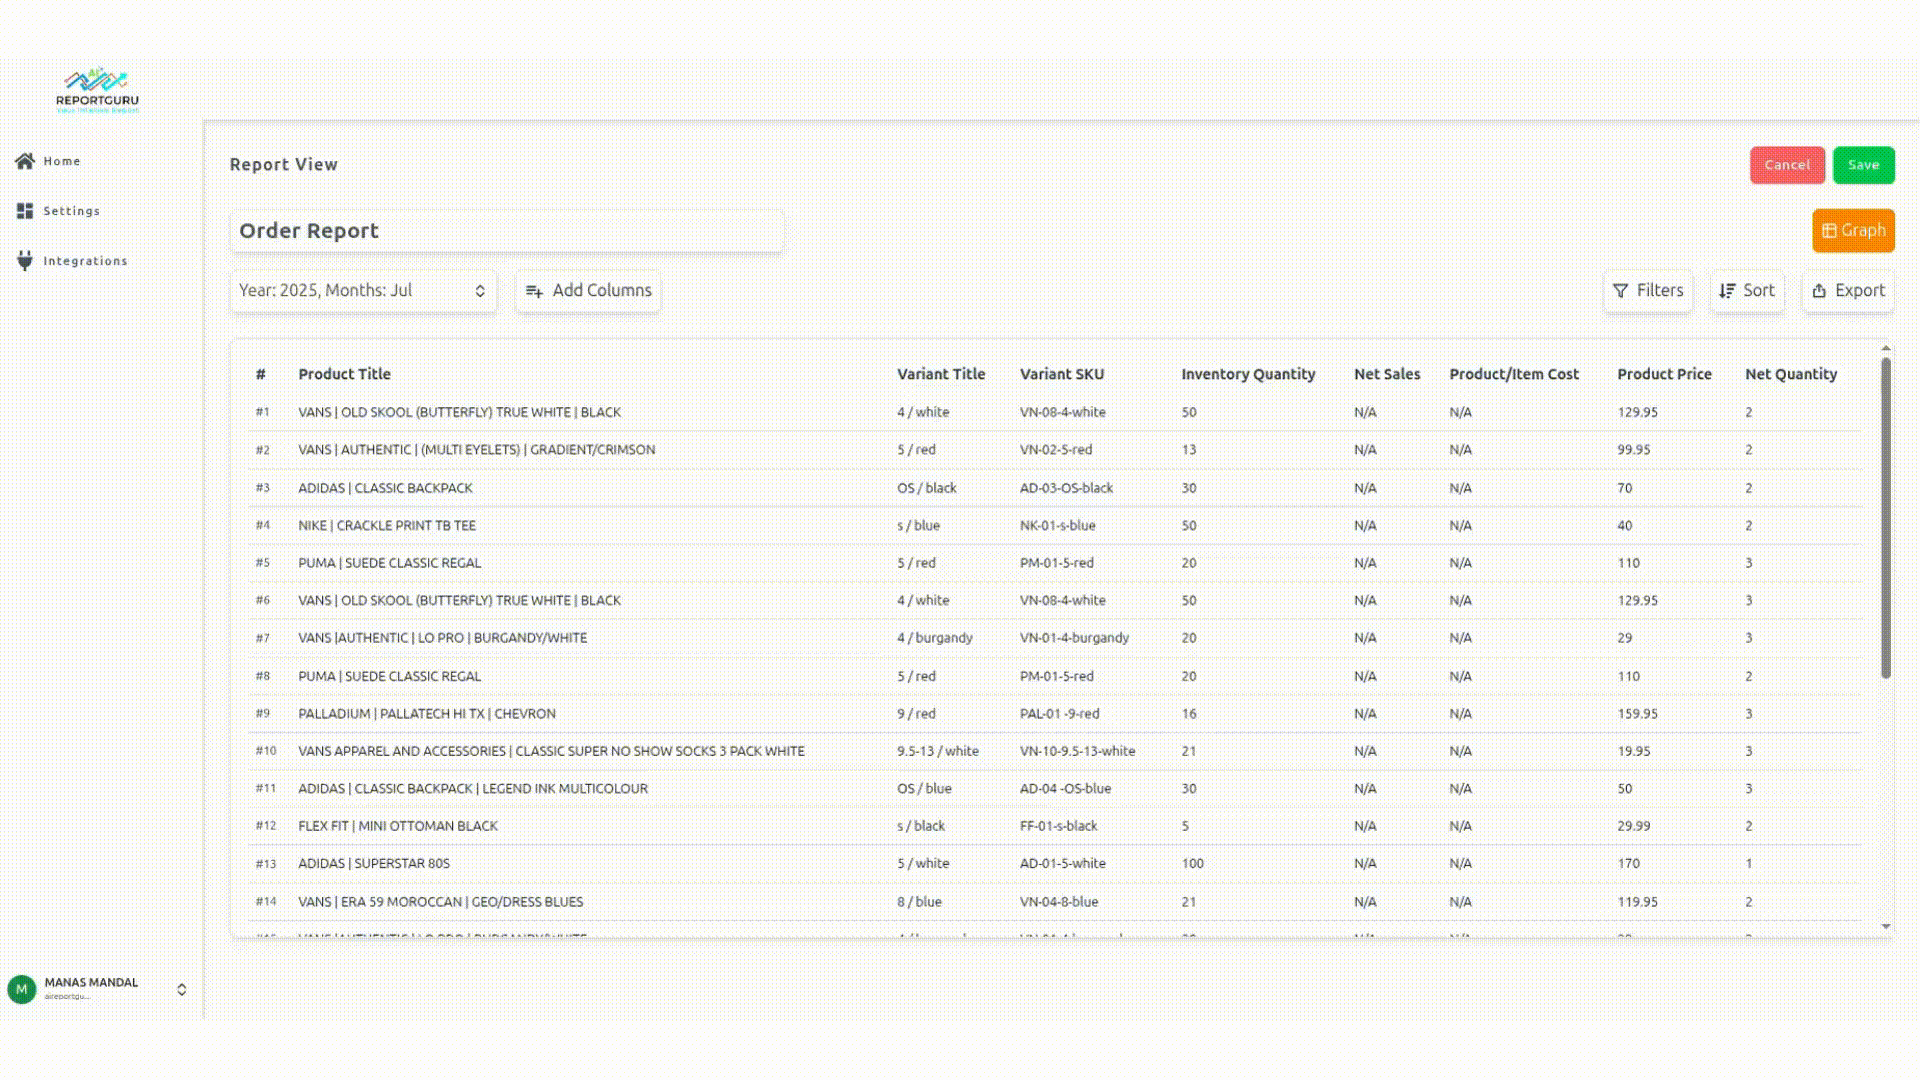Click the Settings dashboard icon
Screen dimensions: 1920x1080
click(25, 211)
